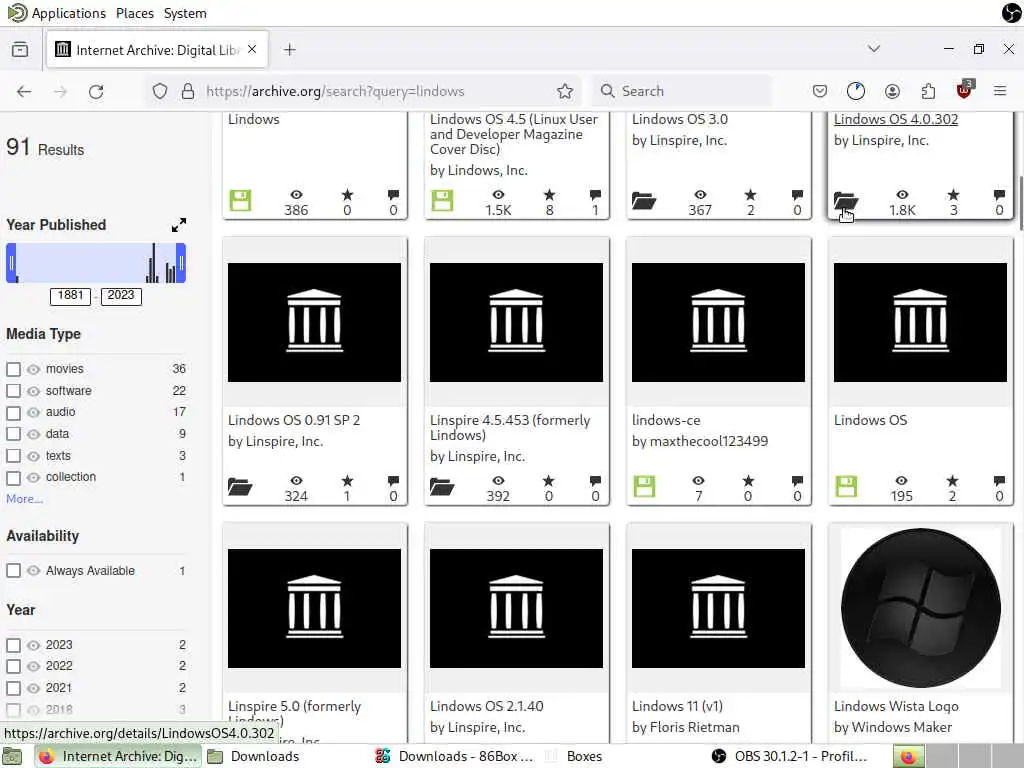Reload the current page
This screenshot has width=1024, height=768.
(96, 91)
